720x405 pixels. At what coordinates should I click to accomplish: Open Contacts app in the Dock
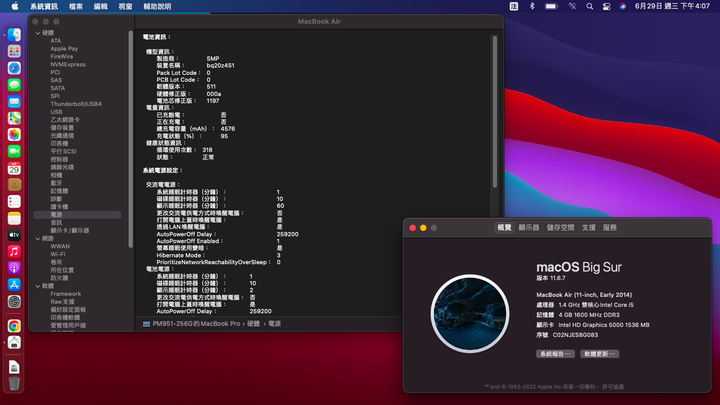[14, 185]
